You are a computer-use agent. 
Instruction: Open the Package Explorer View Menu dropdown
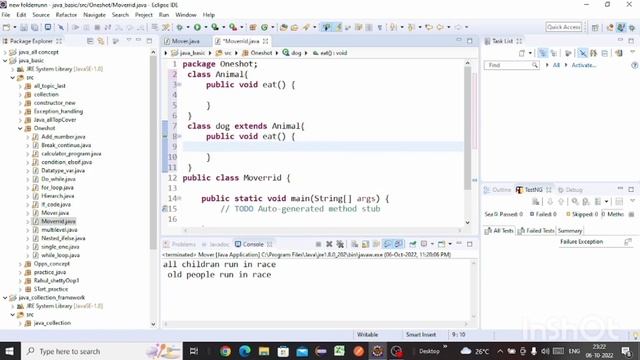129,40
